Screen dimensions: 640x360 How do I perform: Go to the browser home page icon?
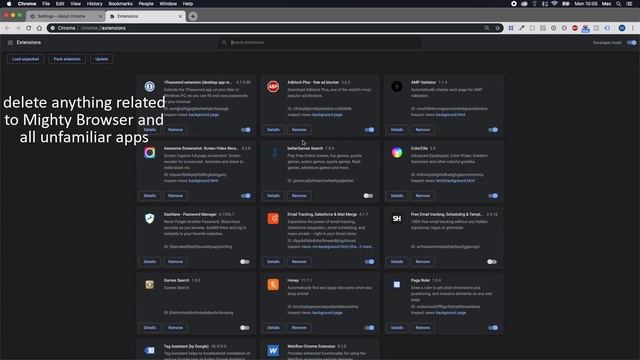[39, 28]
